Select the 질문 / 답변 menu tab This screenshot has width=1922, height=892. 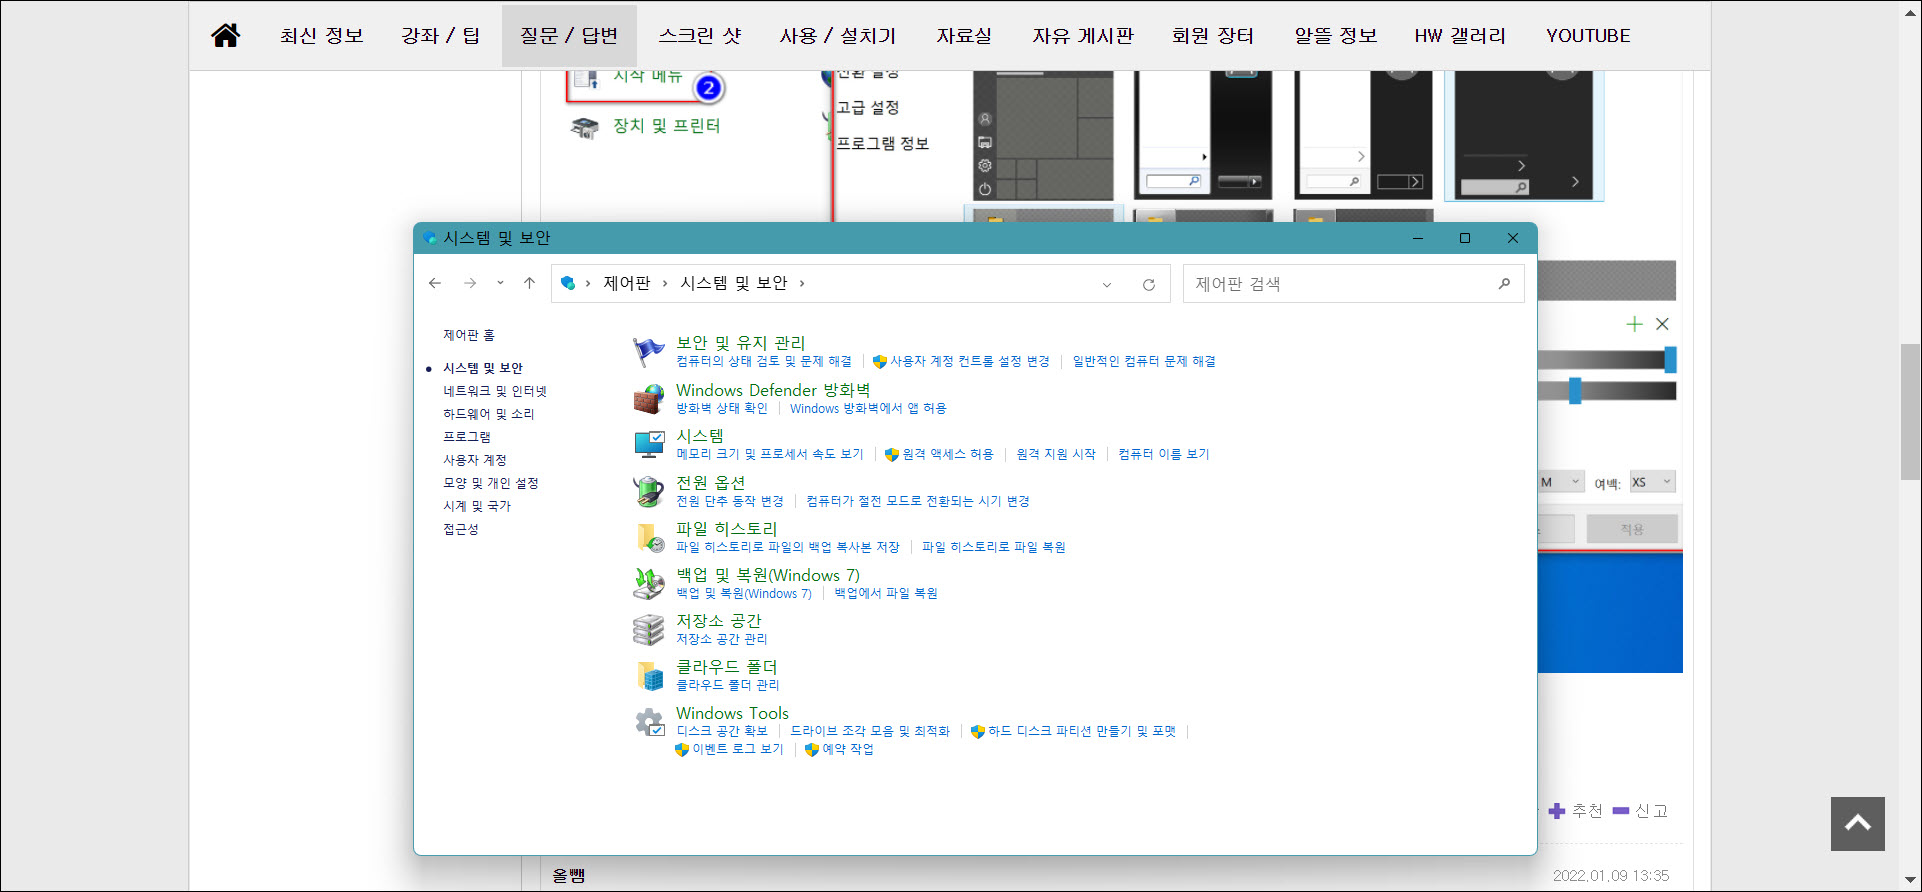[x=569, y=35]
